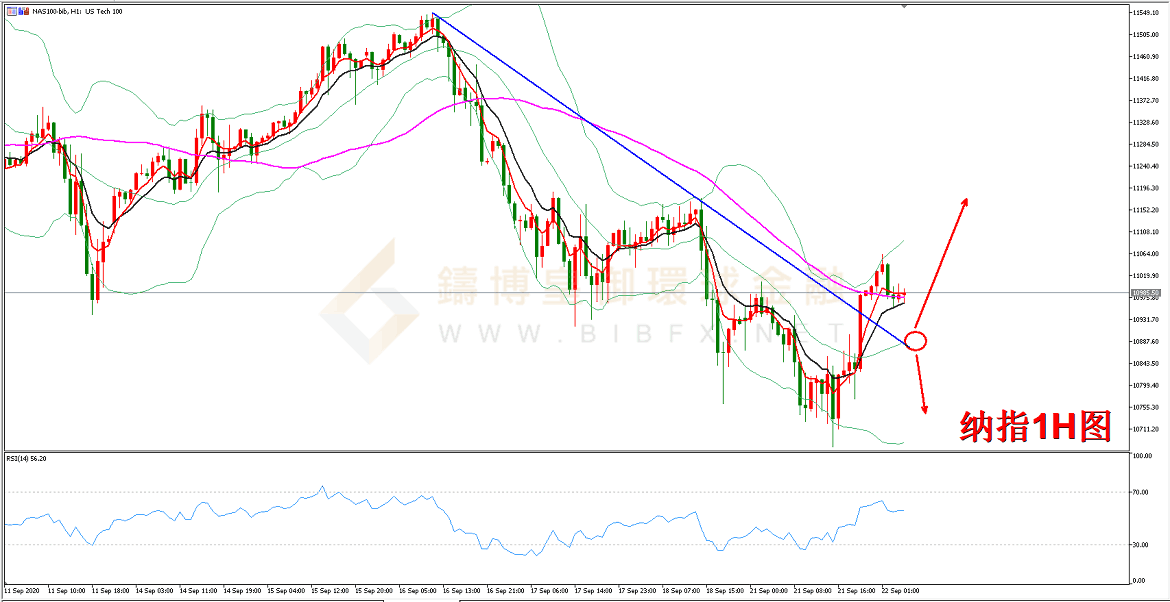Click the 11549.10 label on price scale

coord(1144,13)
